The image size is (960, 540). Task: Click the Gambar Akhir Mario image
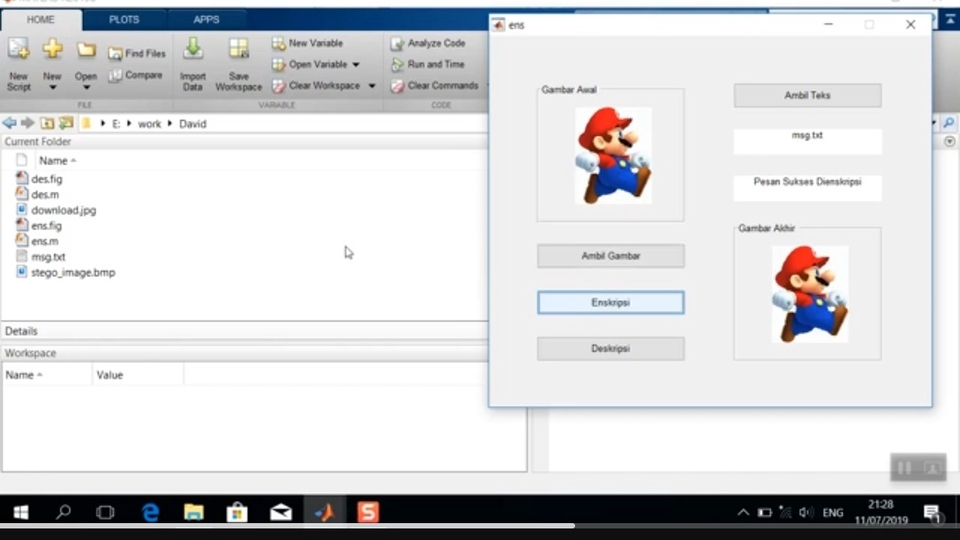pos(809,294)
